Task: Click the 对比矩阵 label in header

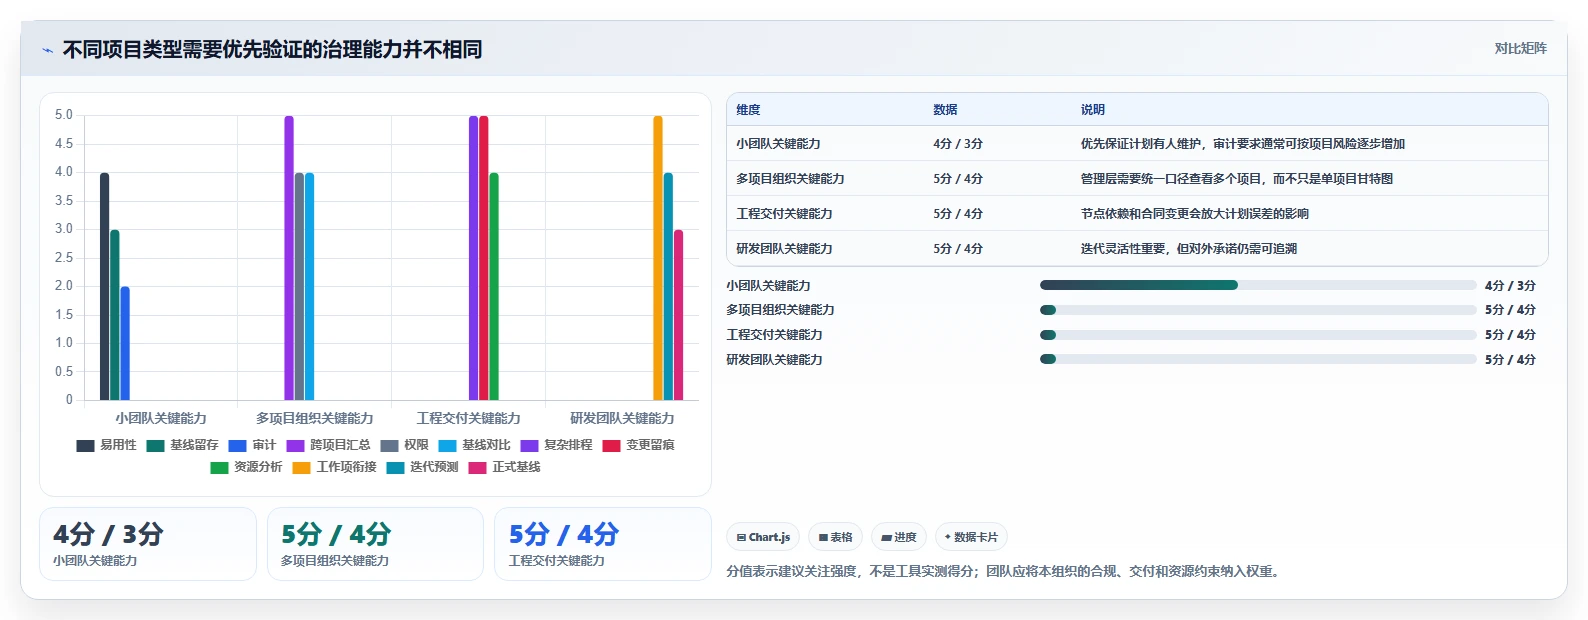Action: click(1520, 48)
